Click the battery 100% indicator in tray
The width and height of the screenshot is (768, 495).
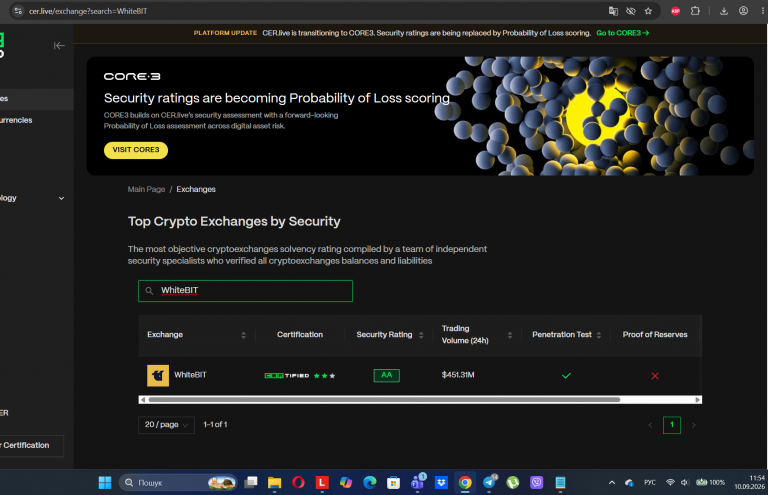coord(710,483)
